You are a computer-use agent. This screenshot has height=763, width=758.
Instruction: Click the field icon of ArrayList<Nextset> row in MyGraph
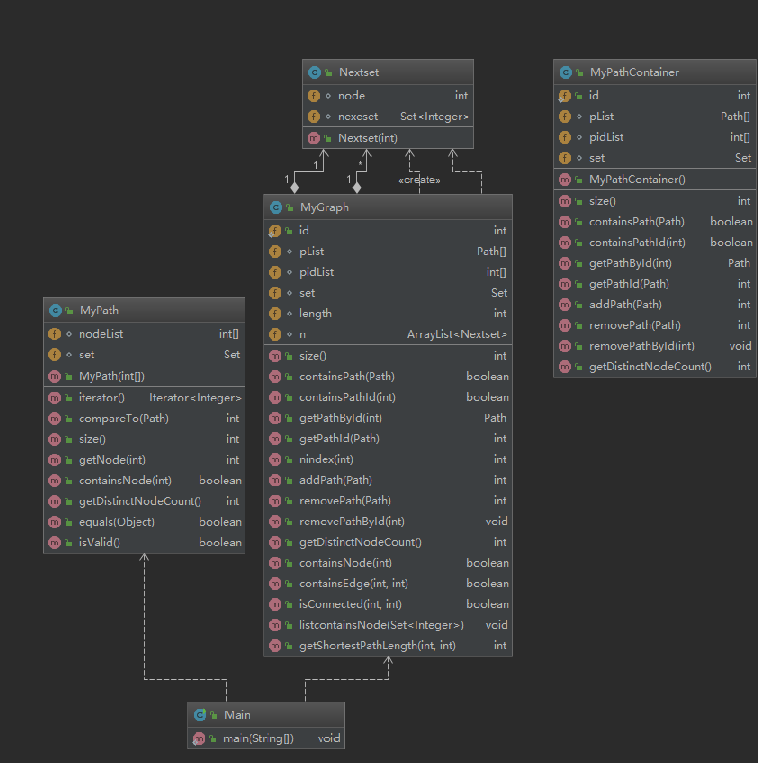275,334
